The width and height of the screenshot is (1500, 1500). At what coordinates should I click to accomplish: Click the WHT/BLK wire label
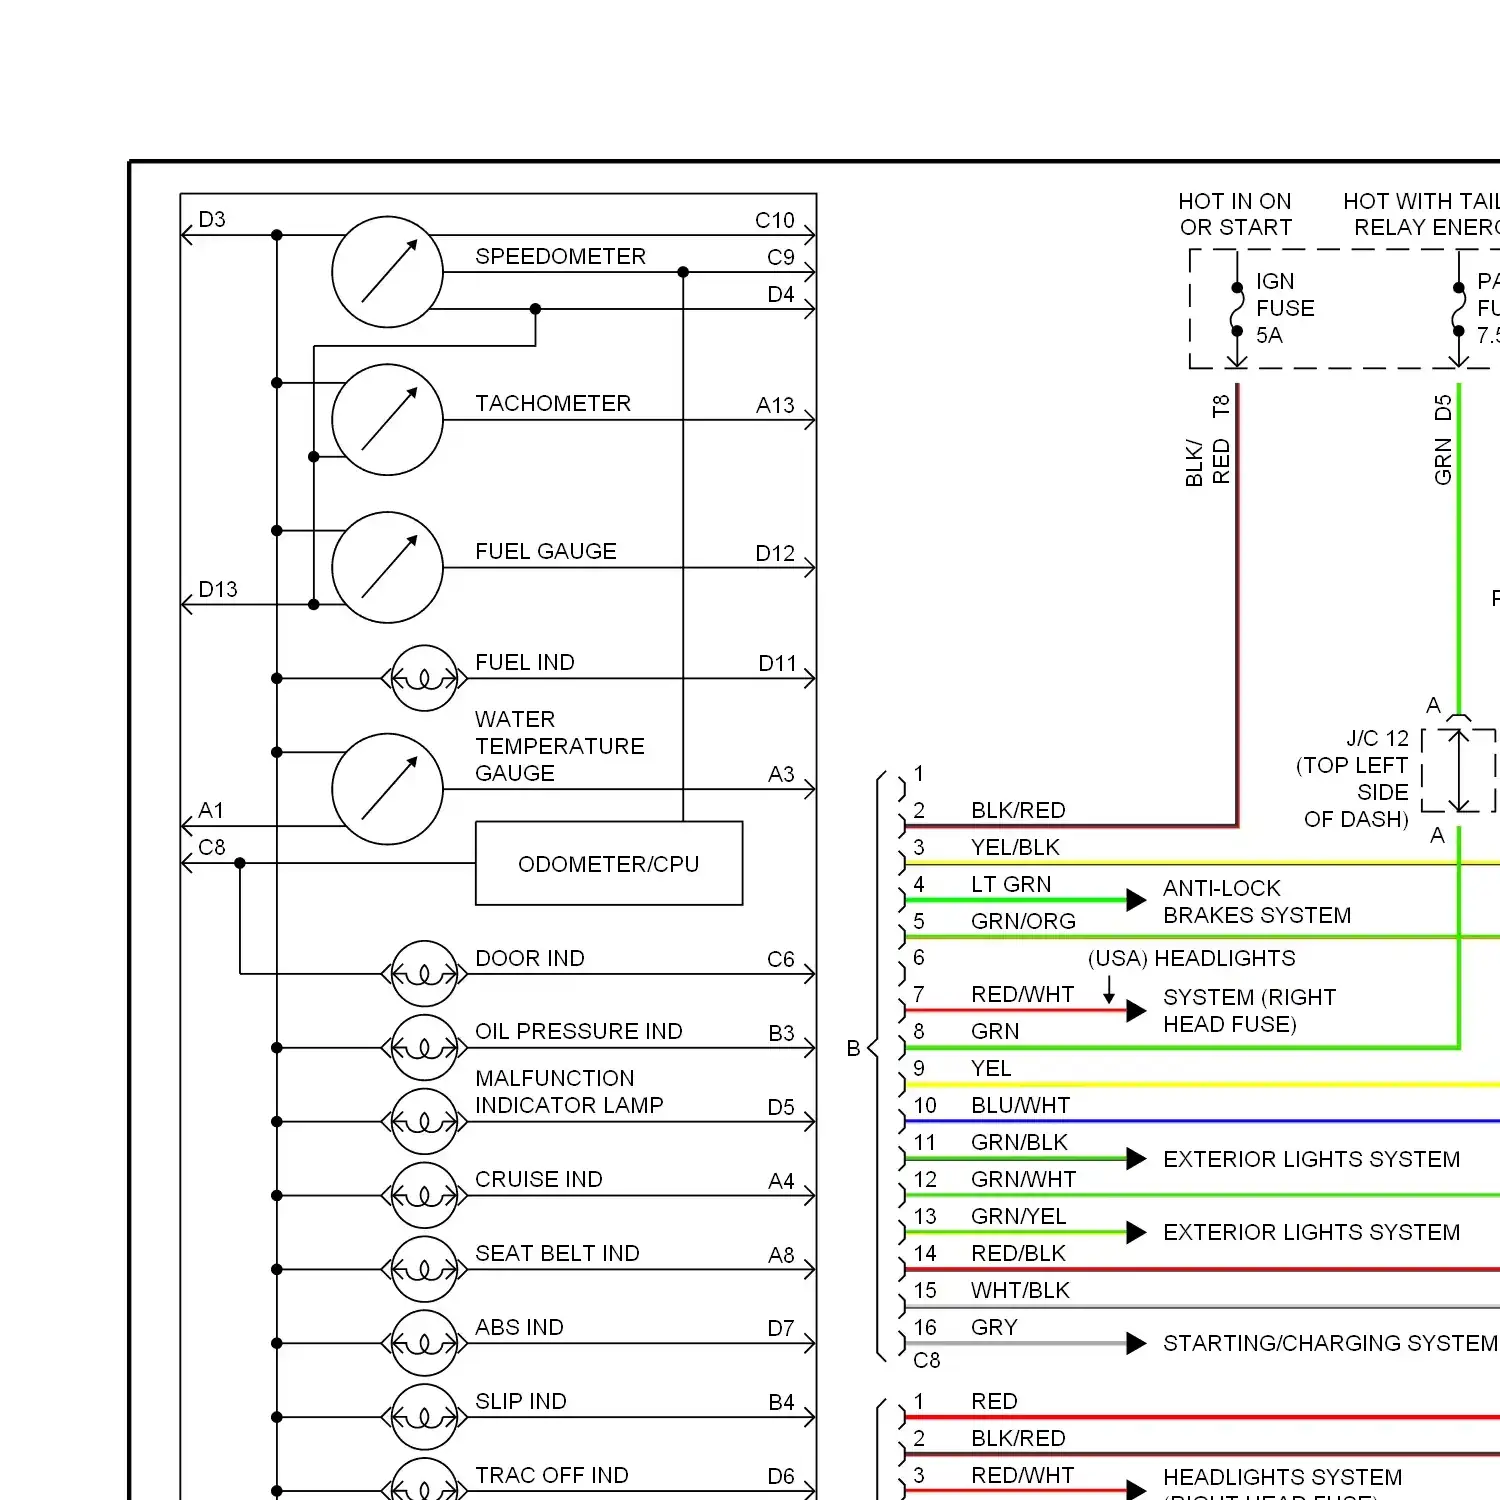tap(1020, 1290)
